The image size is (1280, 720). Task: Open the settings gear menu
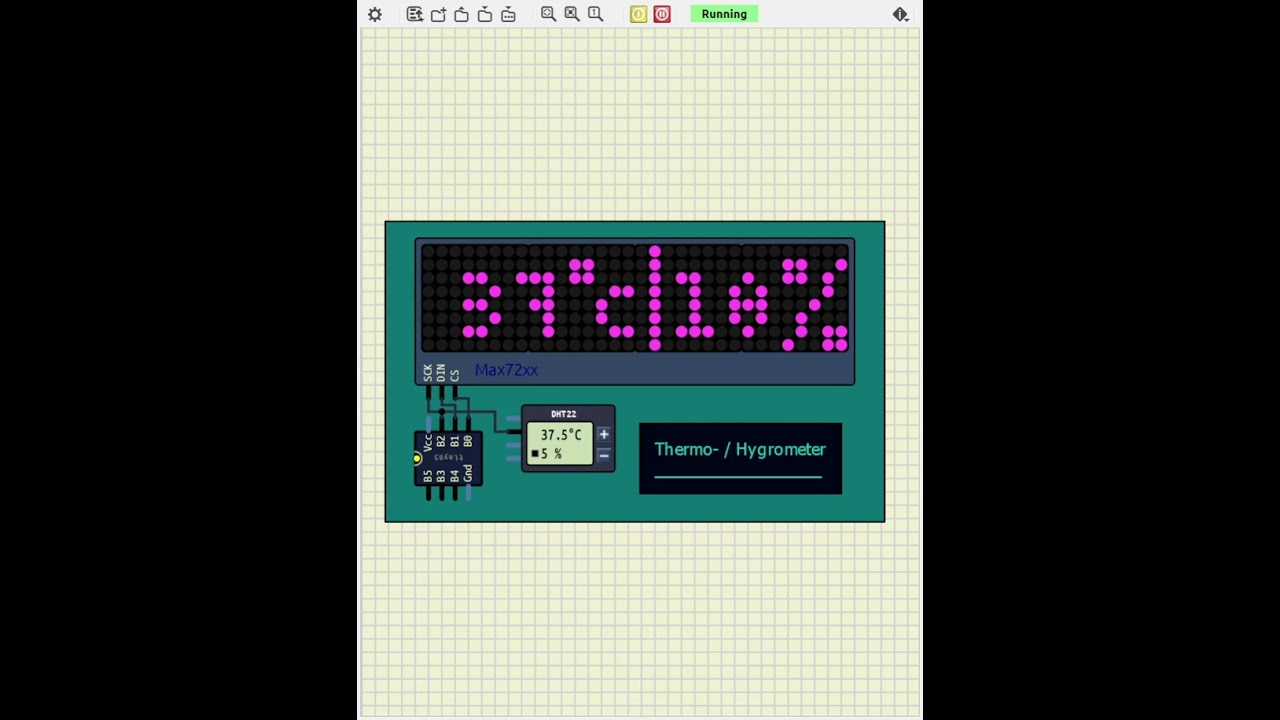[375, 14]
